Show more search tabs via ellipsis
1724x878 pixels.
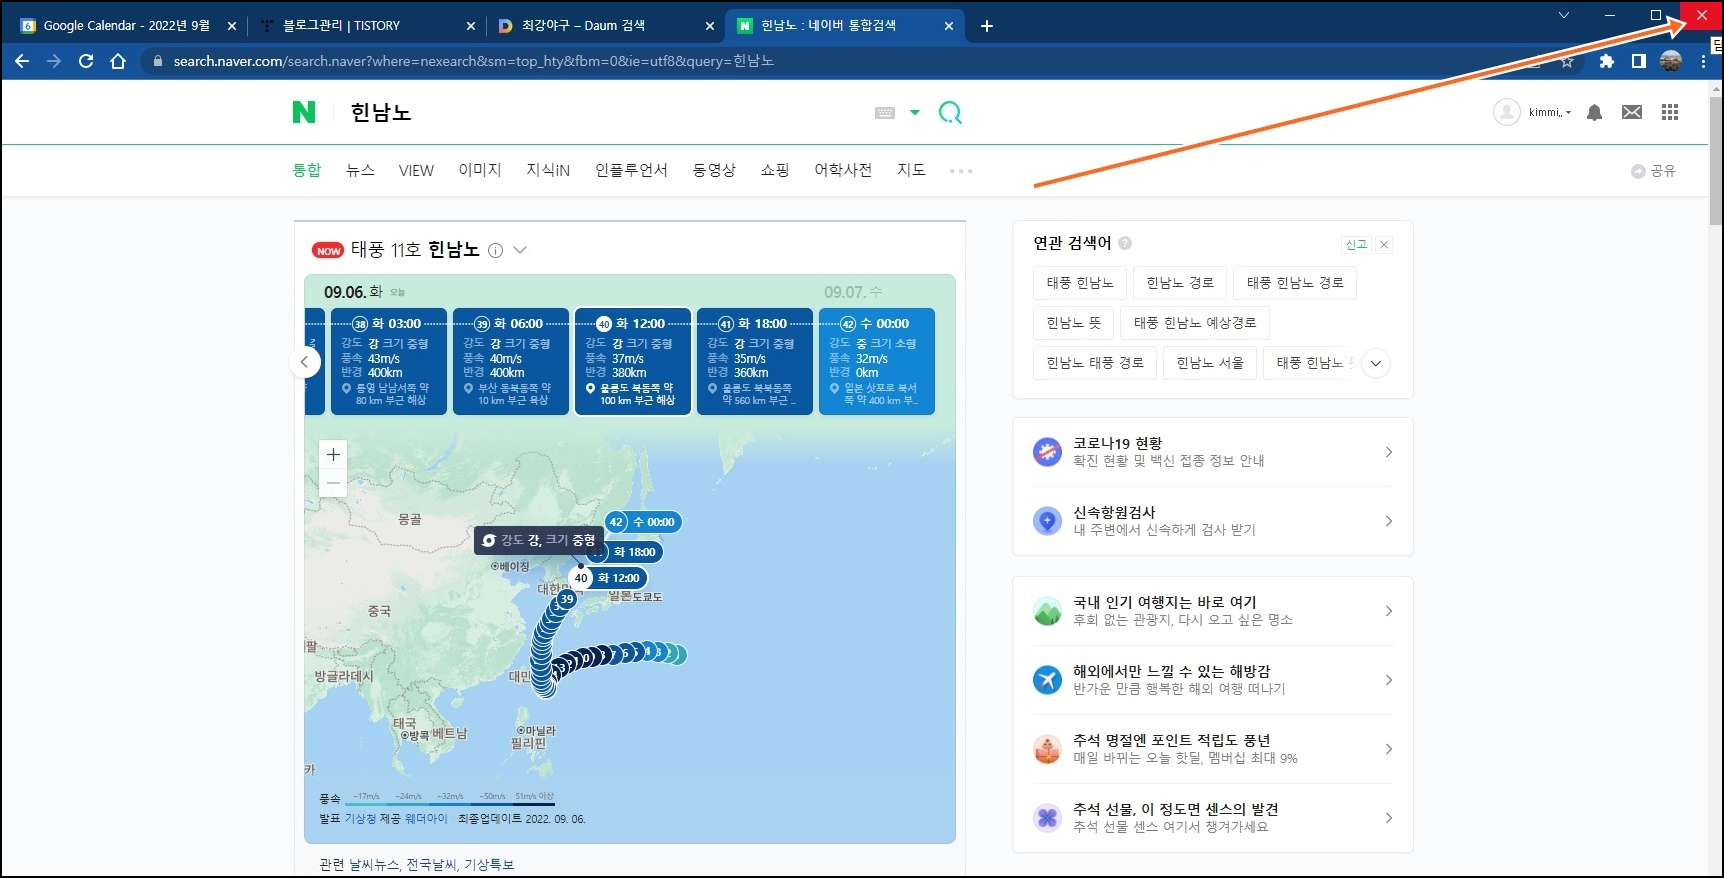(x=961, y=171)
